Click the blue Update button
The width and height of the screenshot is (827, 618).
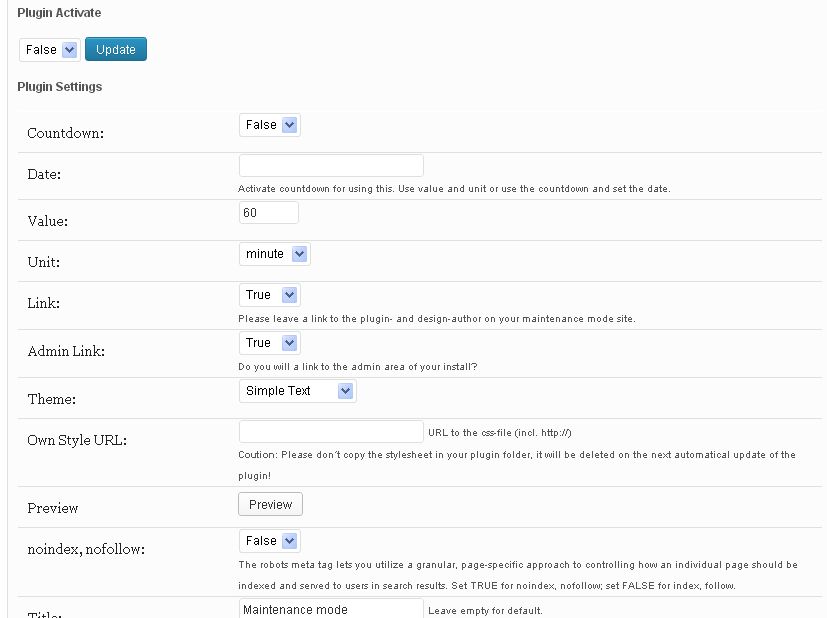[x=116, y=49]
